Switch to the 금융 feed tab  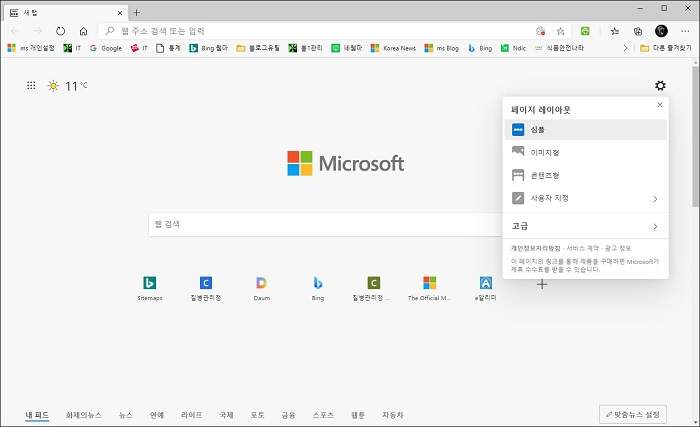[288, 415]
